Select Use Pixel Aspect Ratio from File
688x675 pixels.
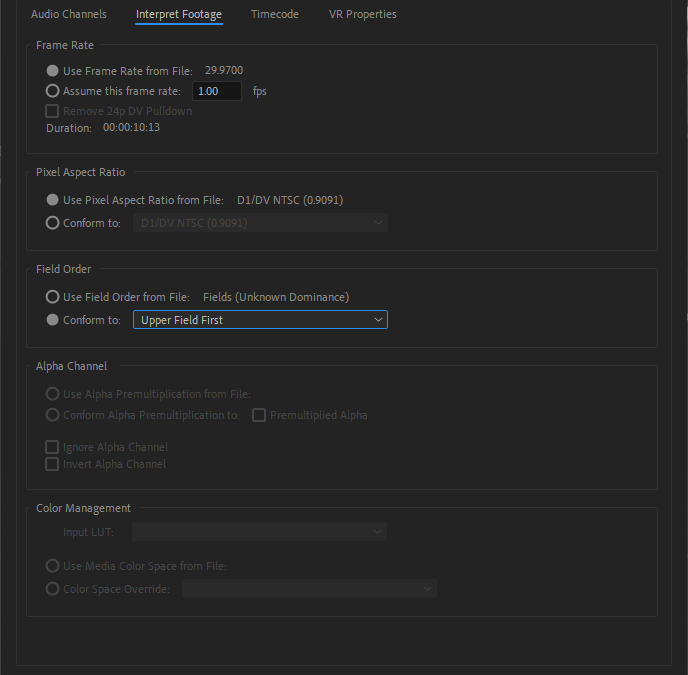click(53, 200)
